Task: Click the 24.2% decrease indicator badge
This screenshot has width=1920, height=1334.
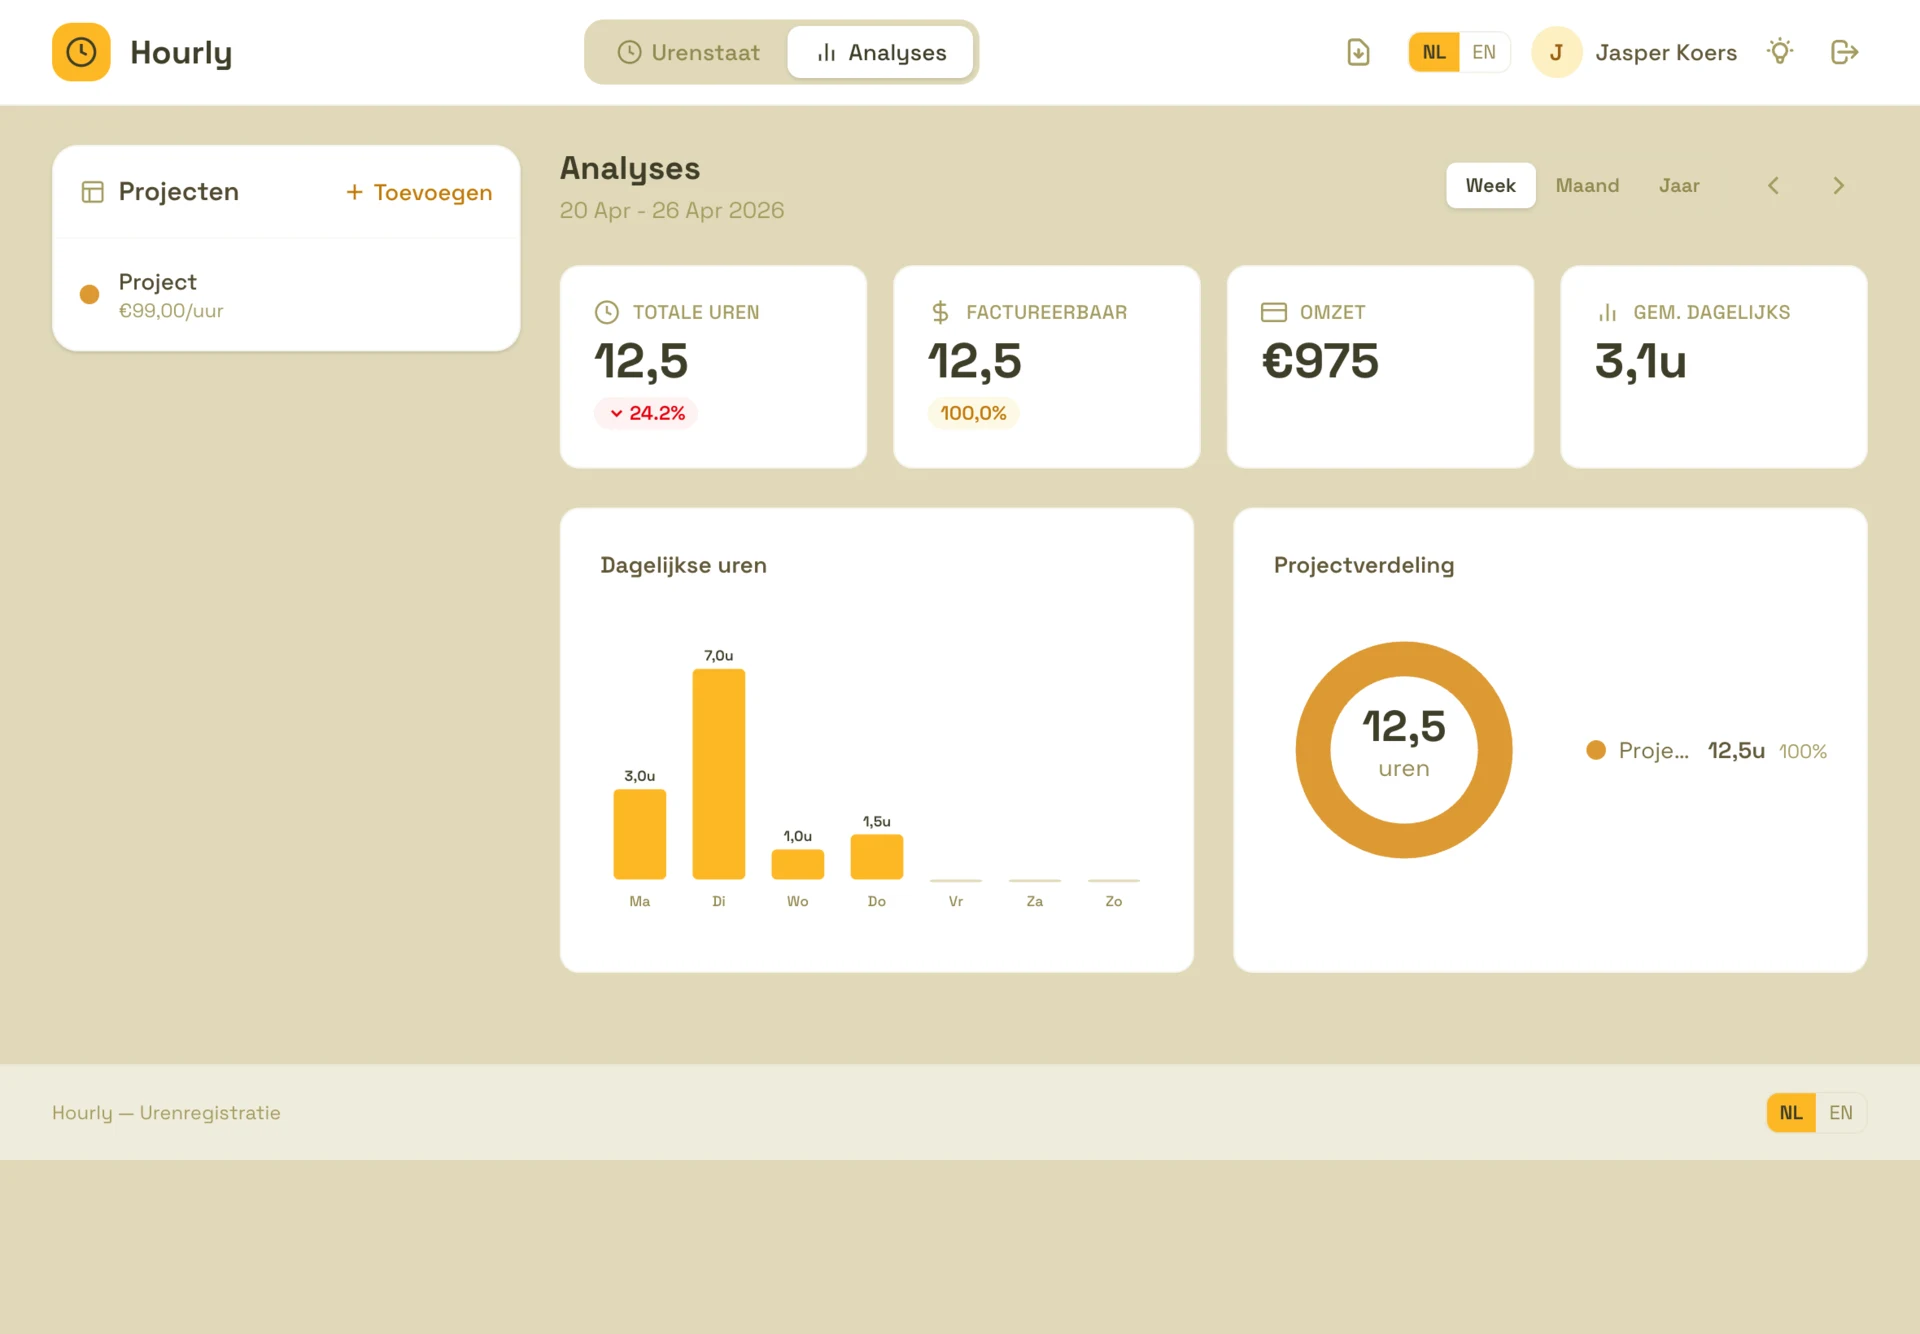Action: [647, 413]
